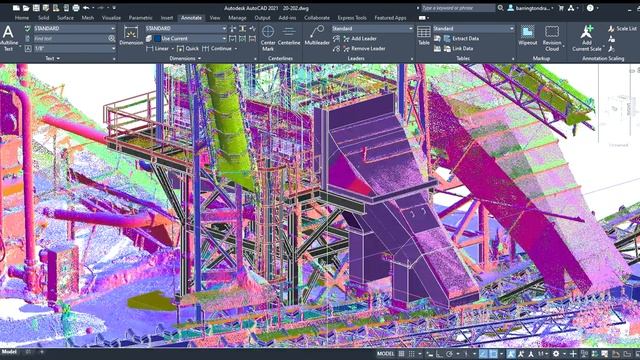Toggle the MODEL space status button
The image size is (640, 360).
pyautogui.click(x=386, y=354)
